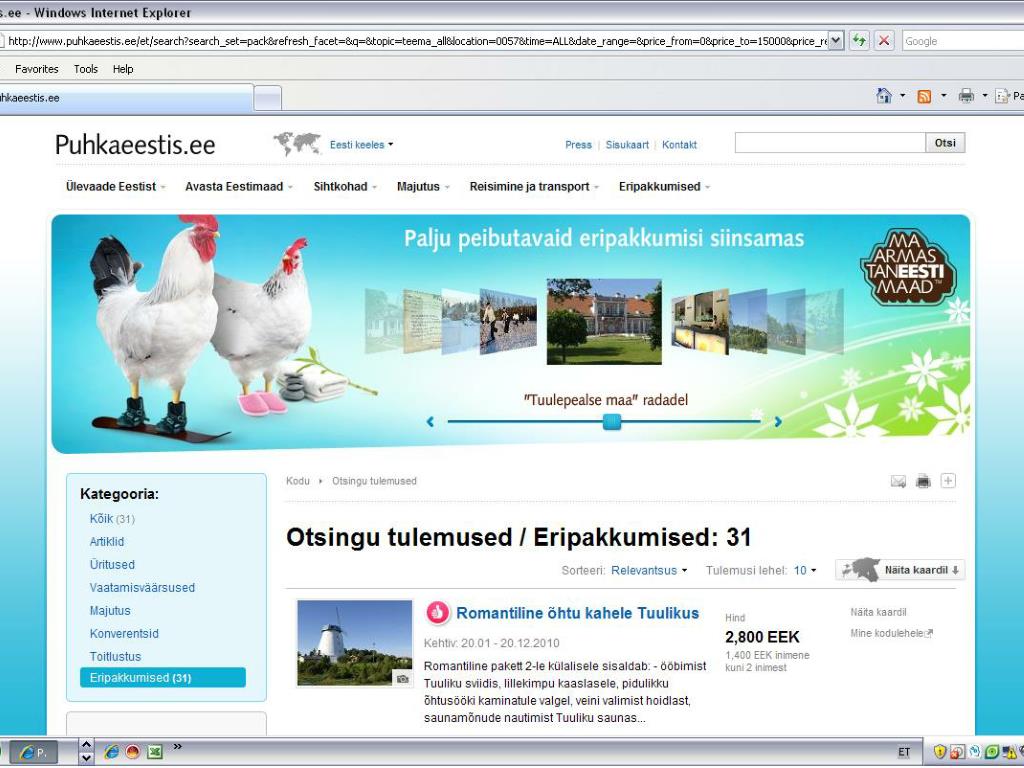Expand Reisimine ja transport menu
The width and height of the screenshot is (1024, 768).
(534, 186)
